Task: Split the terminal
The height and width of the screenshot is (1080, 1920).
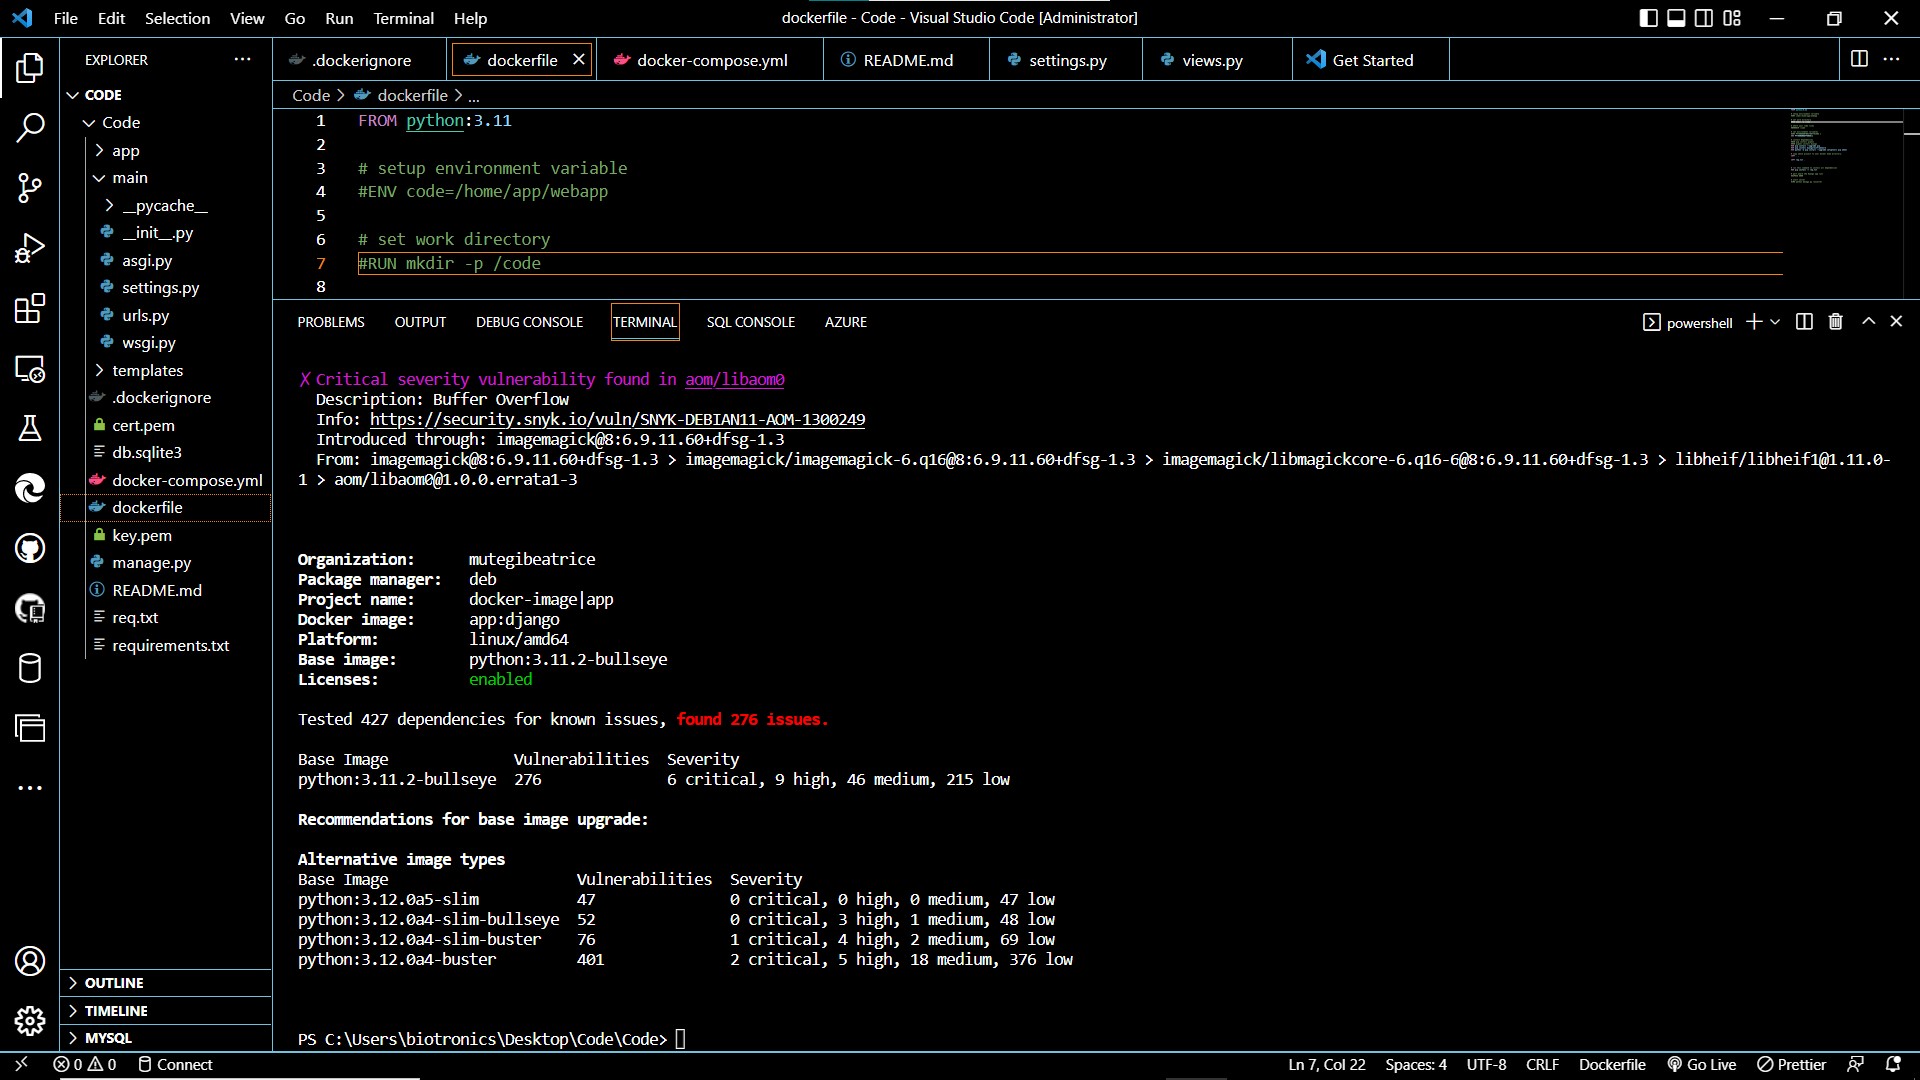Action: pos(1804,322)
